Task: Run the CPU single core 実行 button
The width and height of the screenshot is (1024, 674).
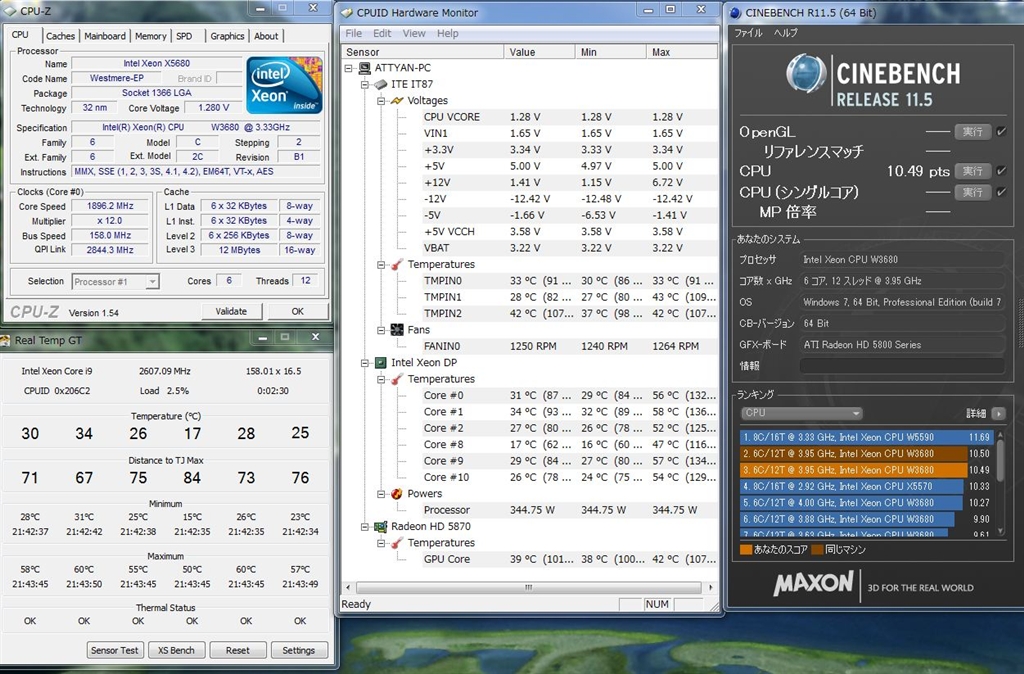Action: pyautogui.click(x=972, y=192)
